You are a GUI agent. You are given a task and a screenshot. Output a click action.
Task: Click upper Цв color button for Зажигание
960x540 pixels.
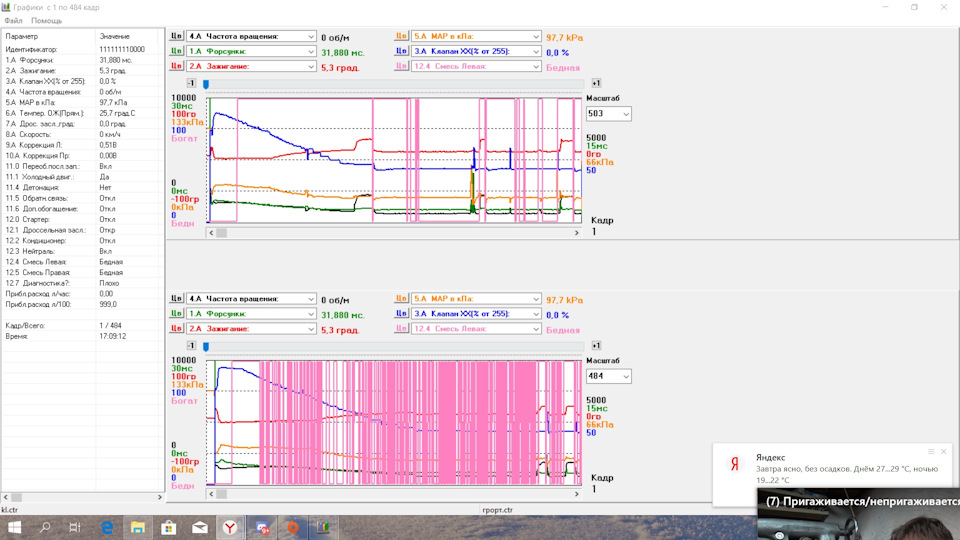[176, 66]
